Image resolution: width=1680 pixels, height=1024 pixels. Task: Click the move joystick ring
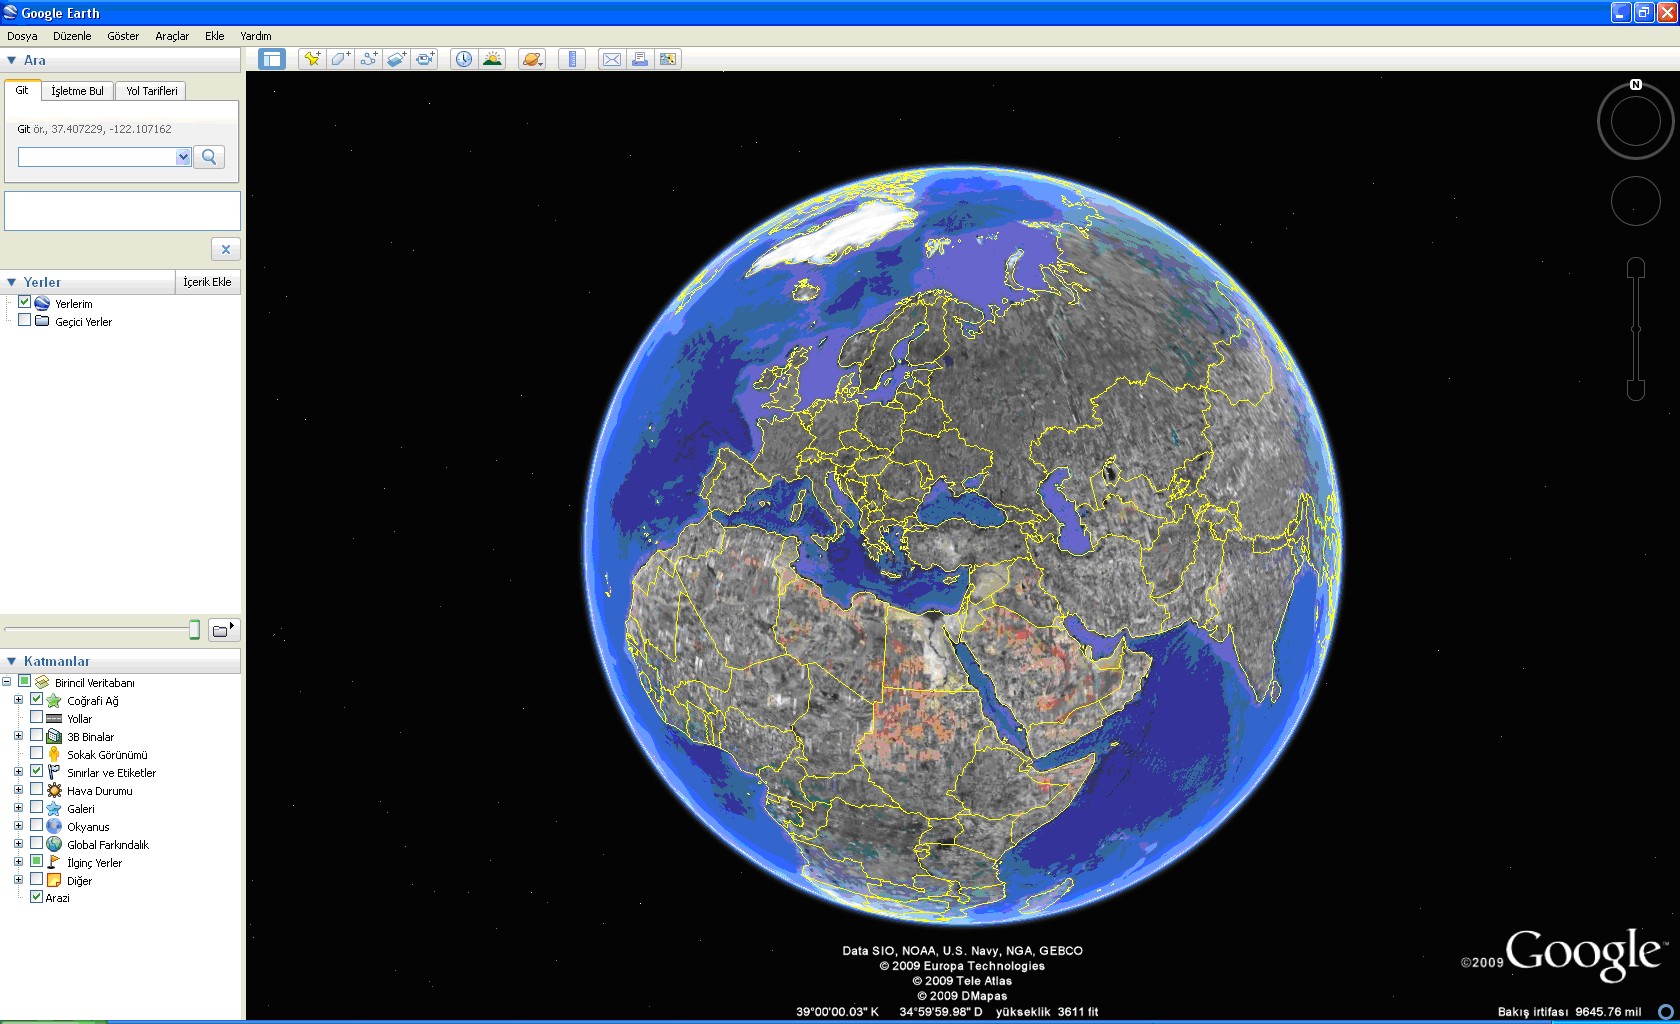pos(1636,200)
